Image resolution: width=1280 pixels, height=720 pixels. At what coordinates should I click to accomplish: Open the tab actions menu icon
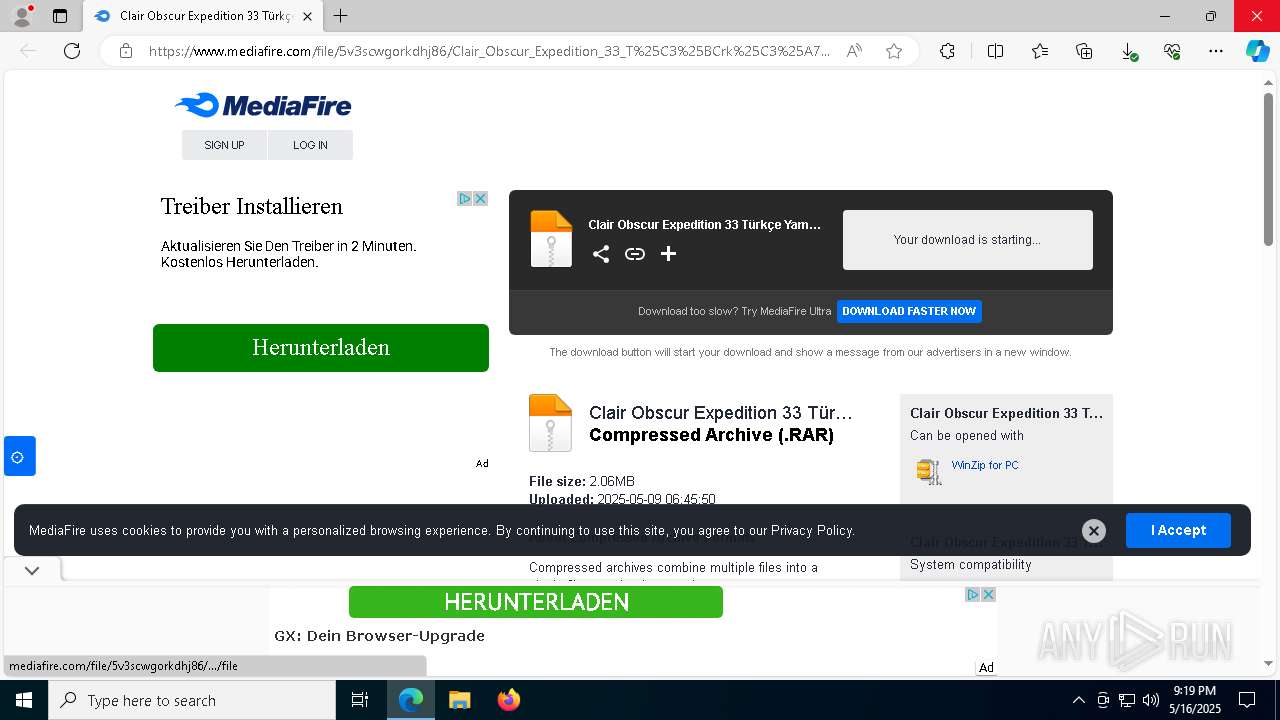[x=60, y=16]
